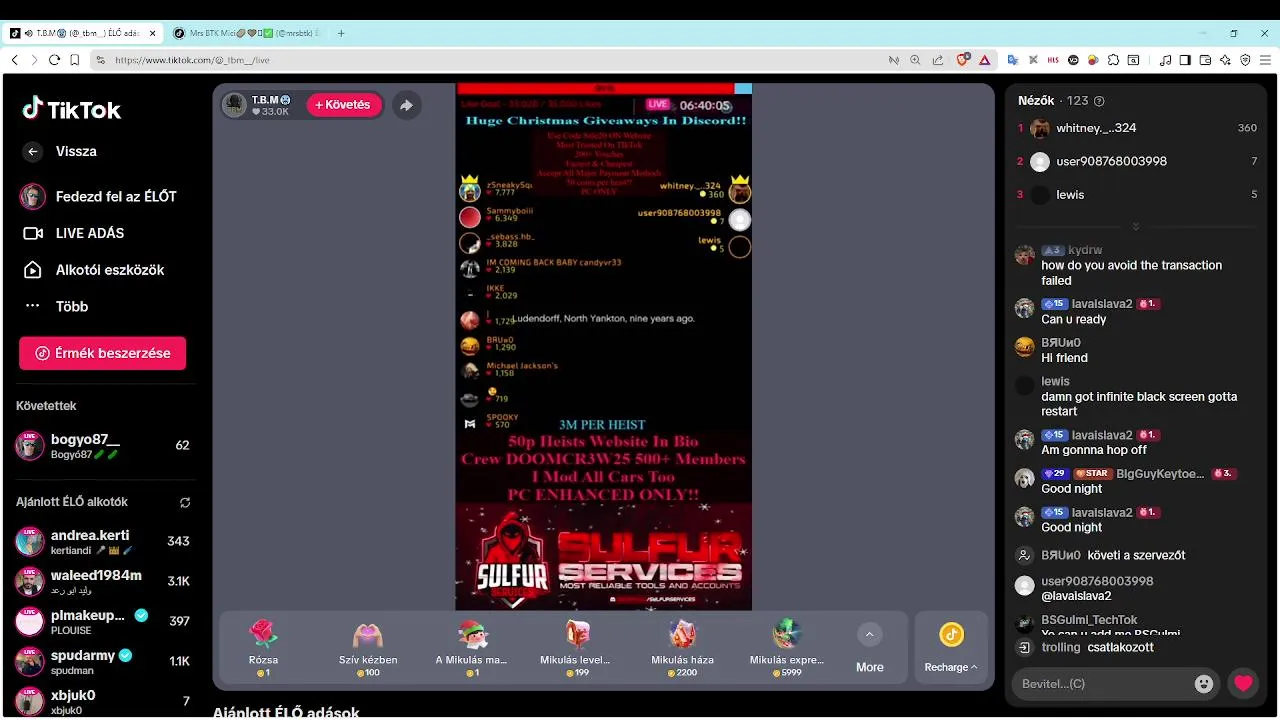Open the music note playlist icon
This screenshot has height=720, width=1280.
pos(1166,60)
